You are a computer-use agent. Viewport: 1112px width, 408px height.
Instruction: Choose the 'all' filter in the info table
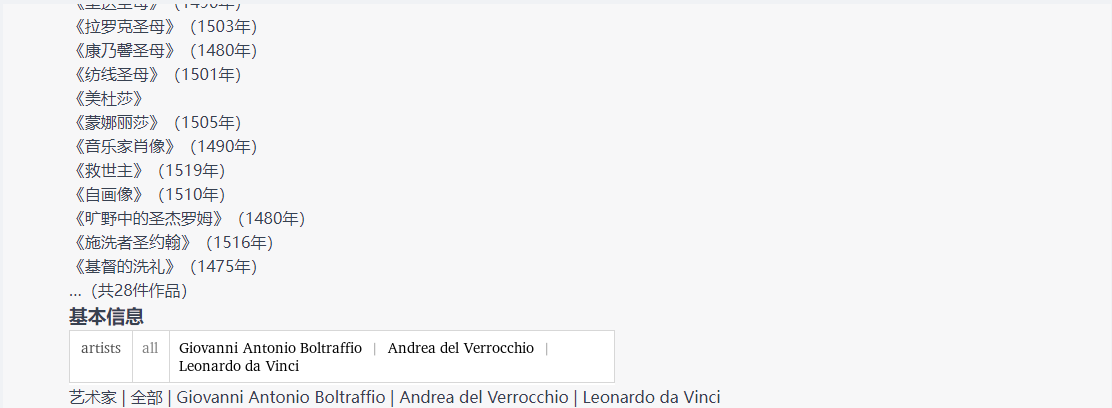point(150,348)
